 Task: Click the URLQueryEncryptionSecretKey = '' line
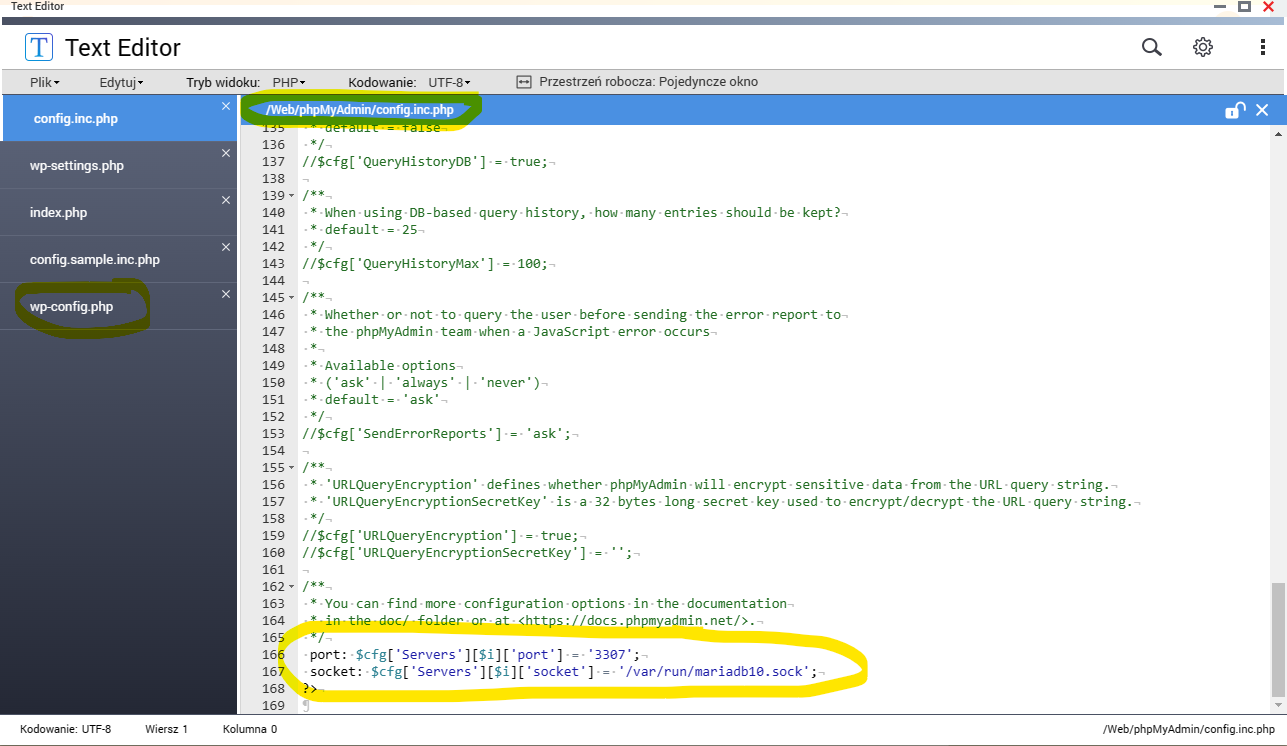click(x=472, y=553)
